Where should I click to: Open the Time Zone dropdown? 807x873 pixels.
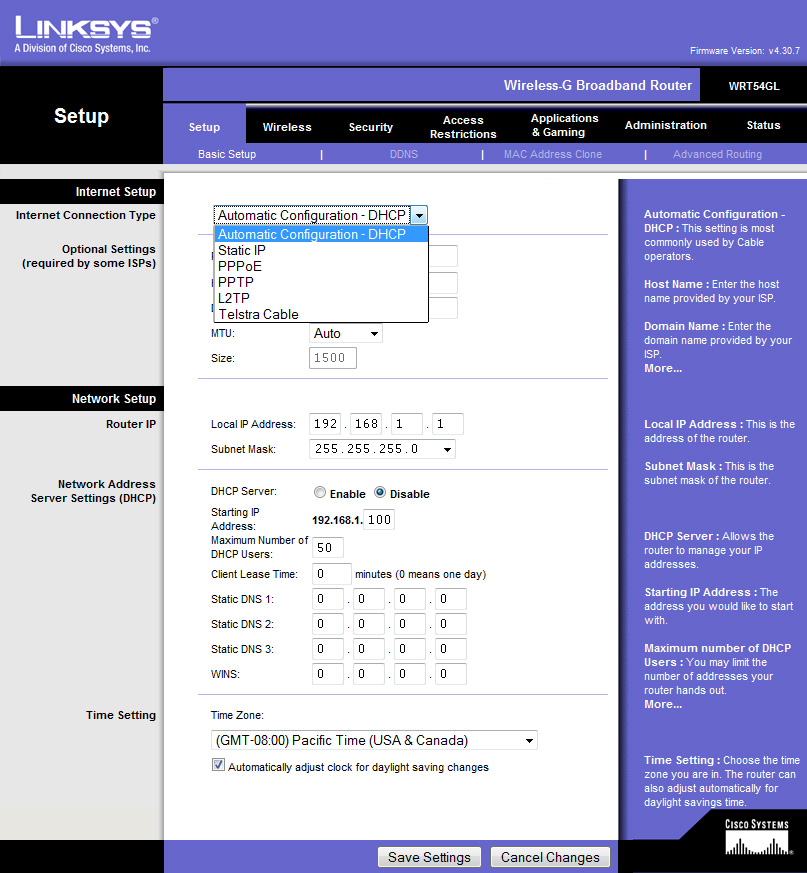click(374, 740)
